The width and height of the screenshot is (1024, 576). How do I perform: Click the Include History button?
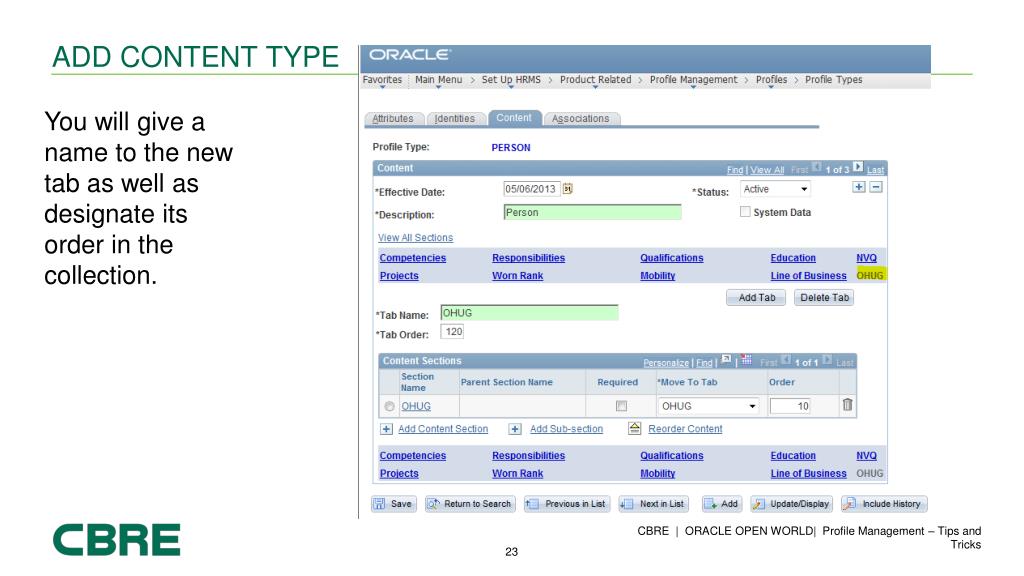[x=884, y=504]
